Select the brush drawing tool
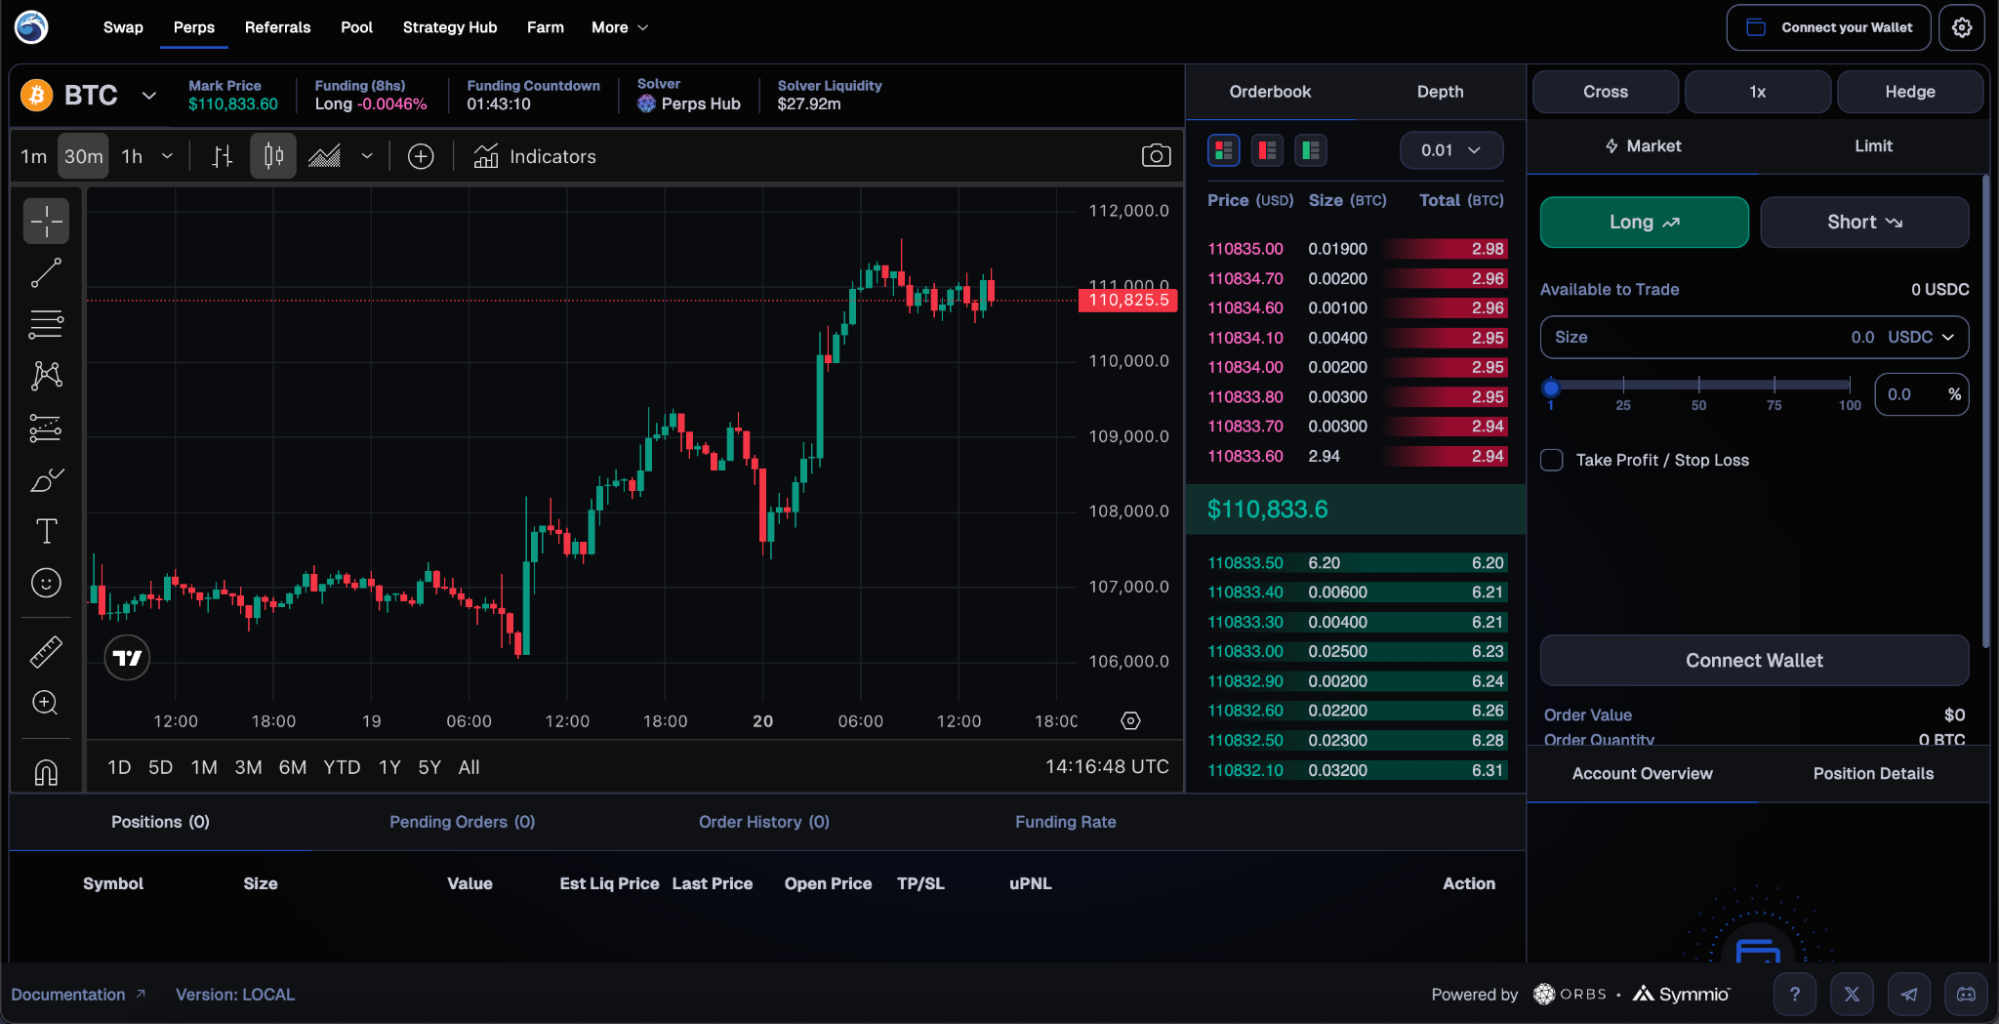 pyautogui.click(x=46, y=480)
